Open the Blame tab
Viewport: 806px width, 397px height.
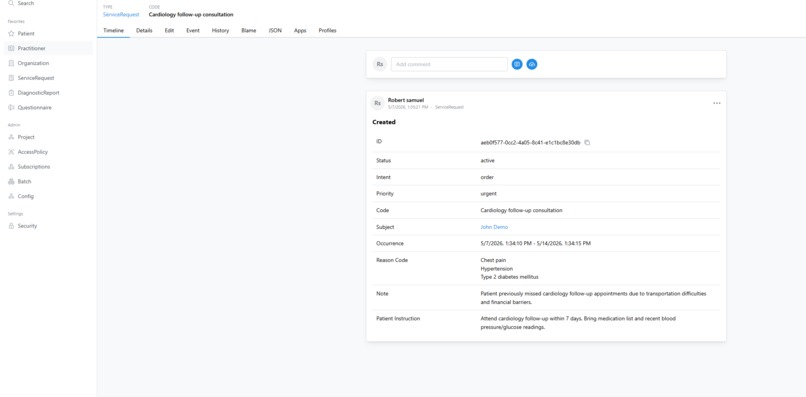(249, 30)
